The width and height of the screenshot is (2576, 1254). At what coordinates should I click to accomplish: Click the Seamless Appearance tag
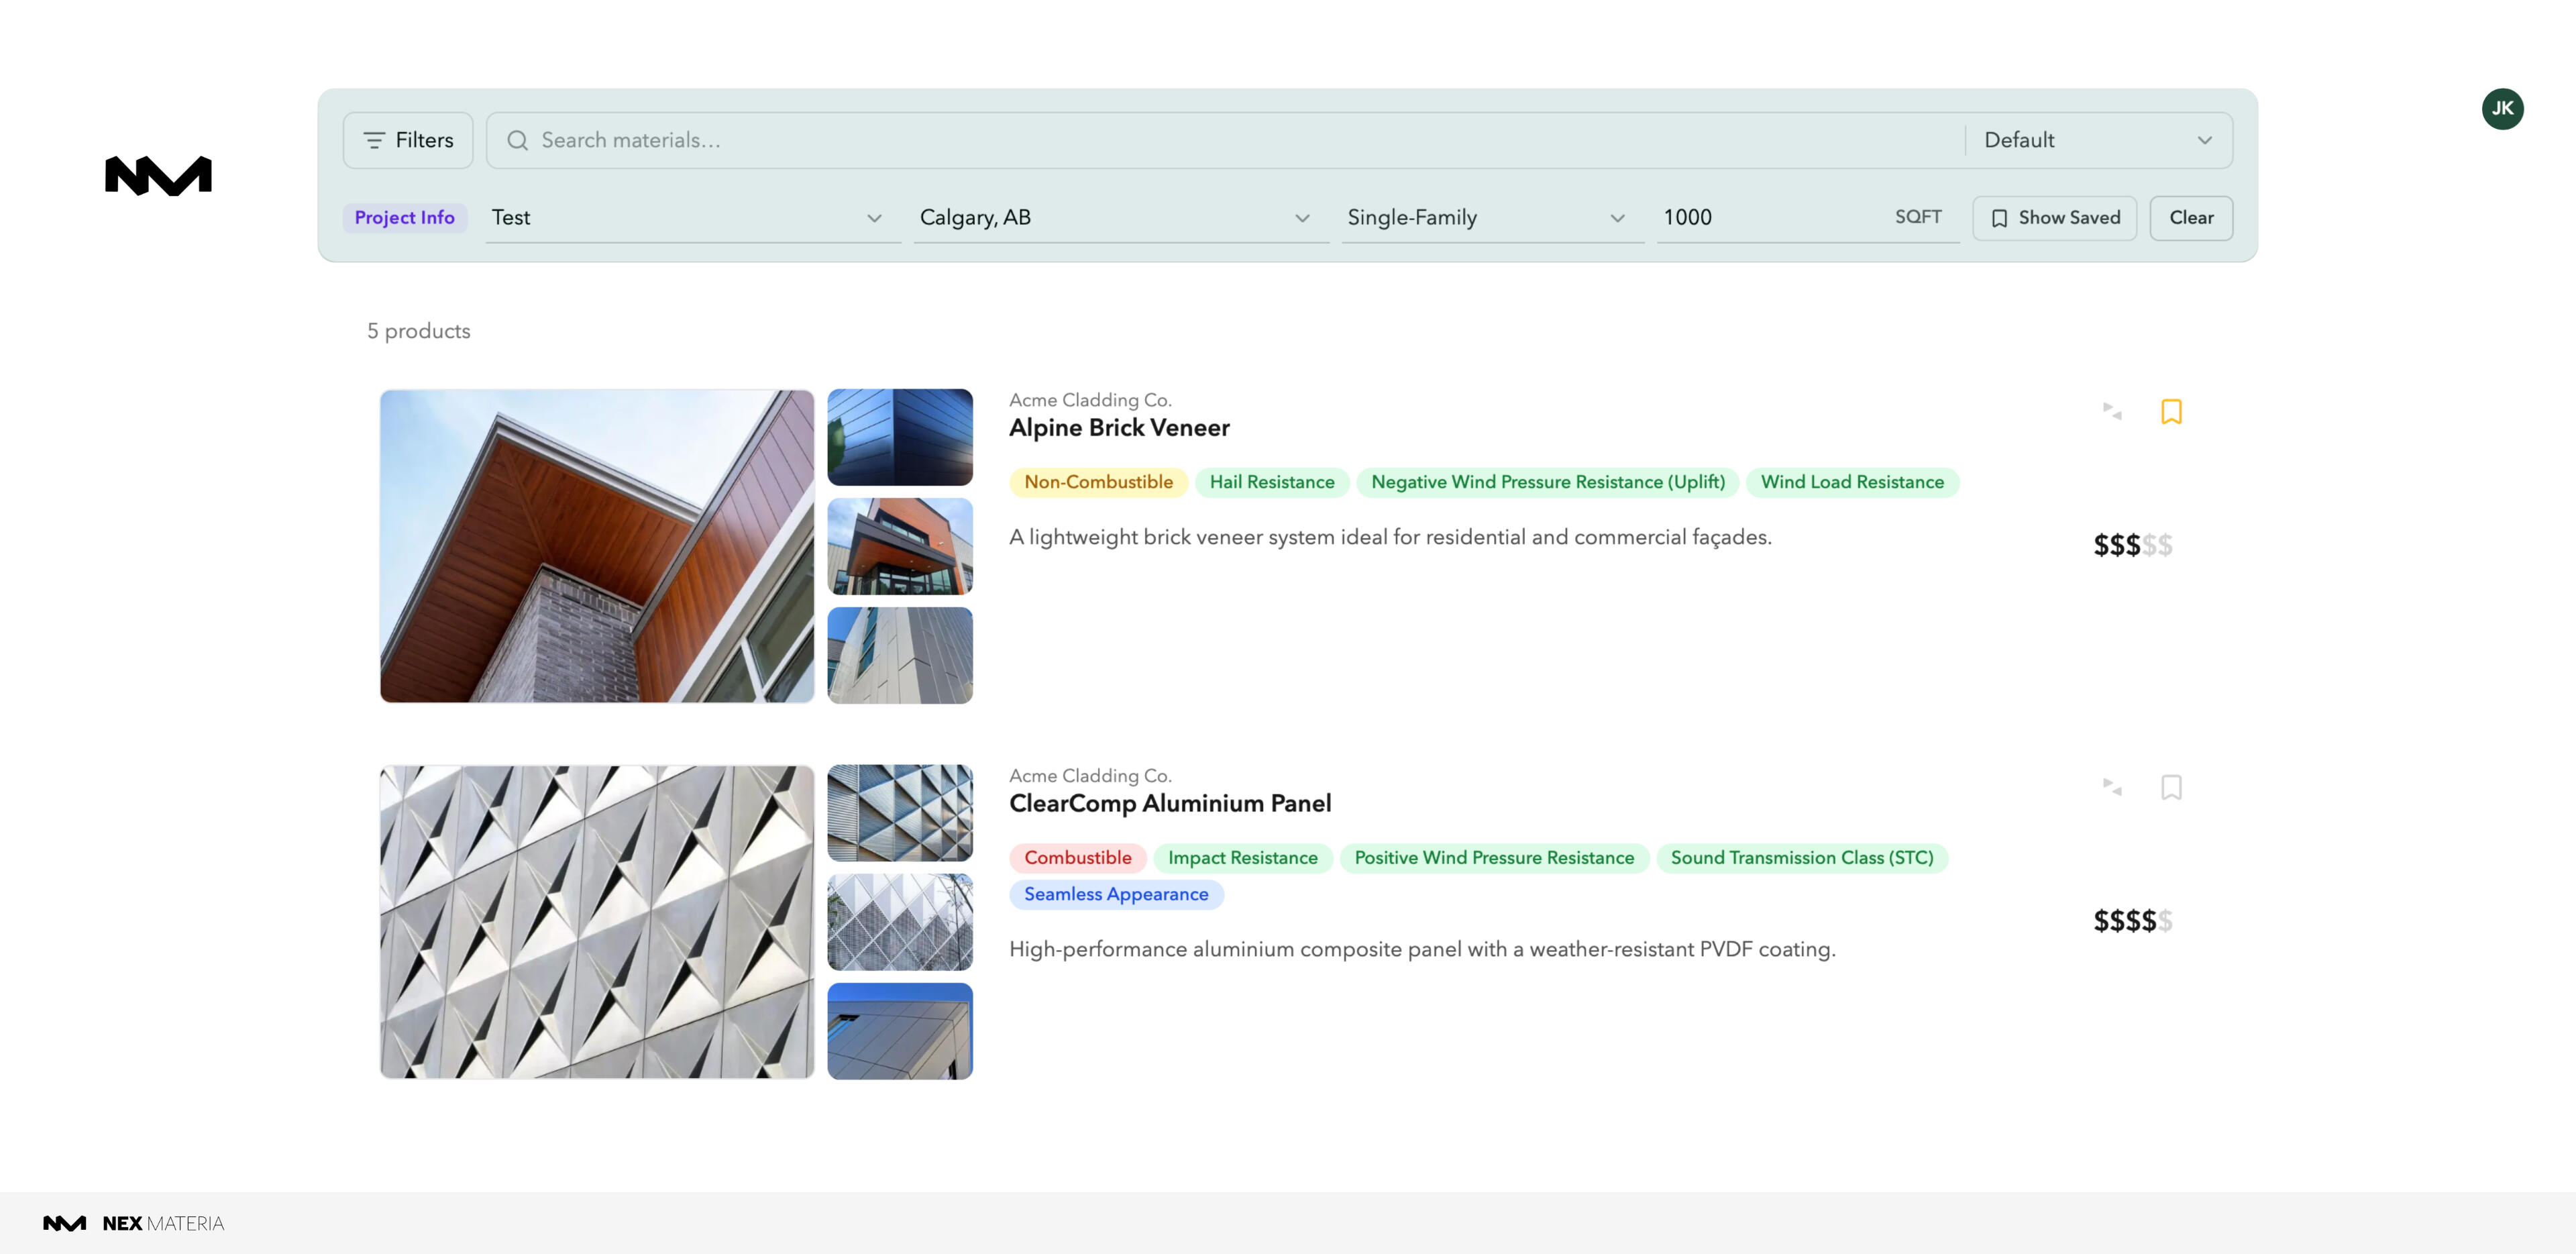point(1115,894)
